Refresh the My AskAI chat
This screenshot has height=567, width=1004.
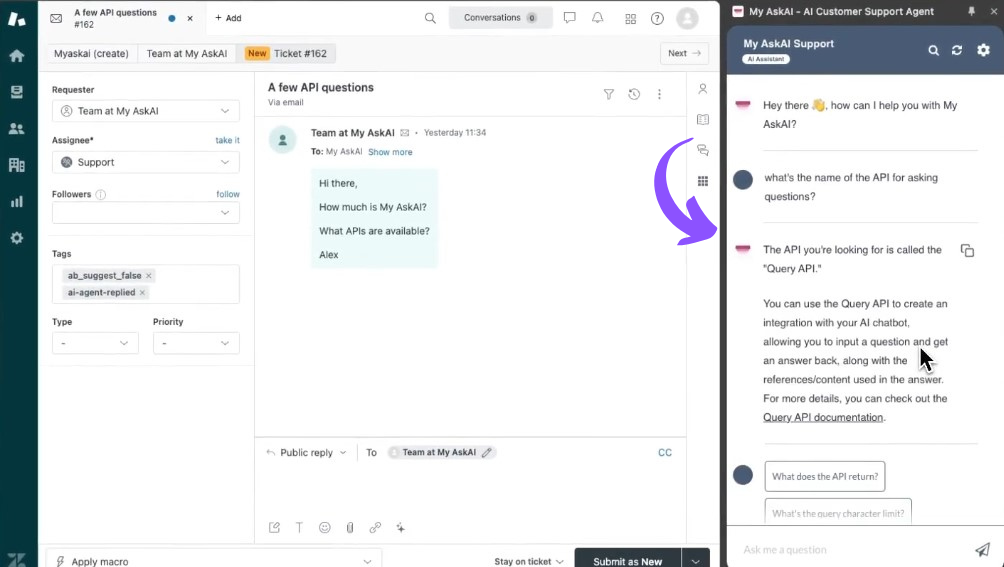(x=957, y=50)
